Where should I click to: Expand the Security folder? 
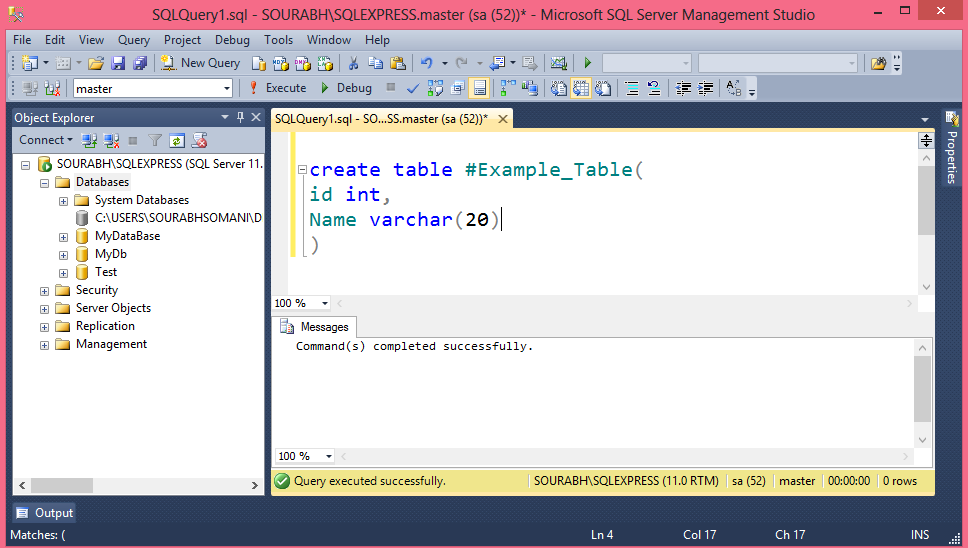pyautogui.click(x=45, y=291)
